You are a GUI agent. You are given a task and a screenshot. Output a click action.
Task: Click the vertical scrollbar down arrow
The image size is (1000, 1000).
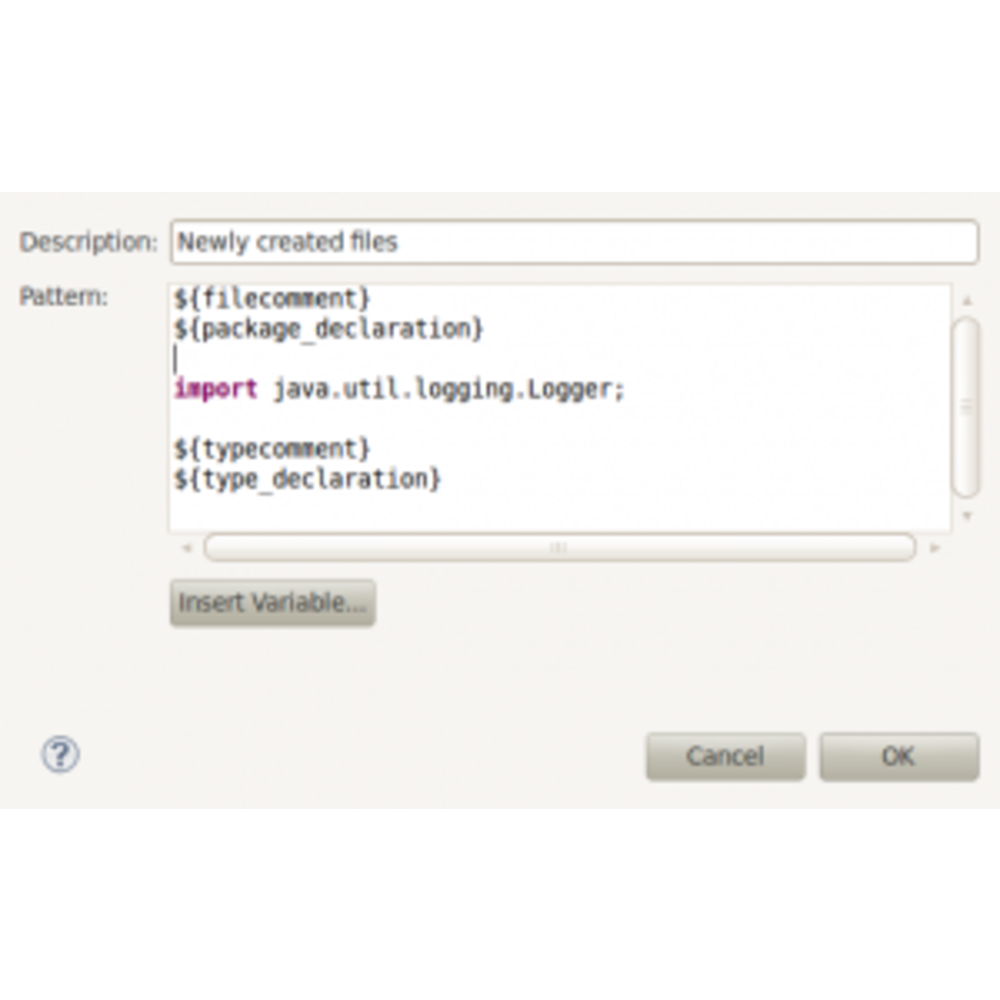tap(966, 516)
